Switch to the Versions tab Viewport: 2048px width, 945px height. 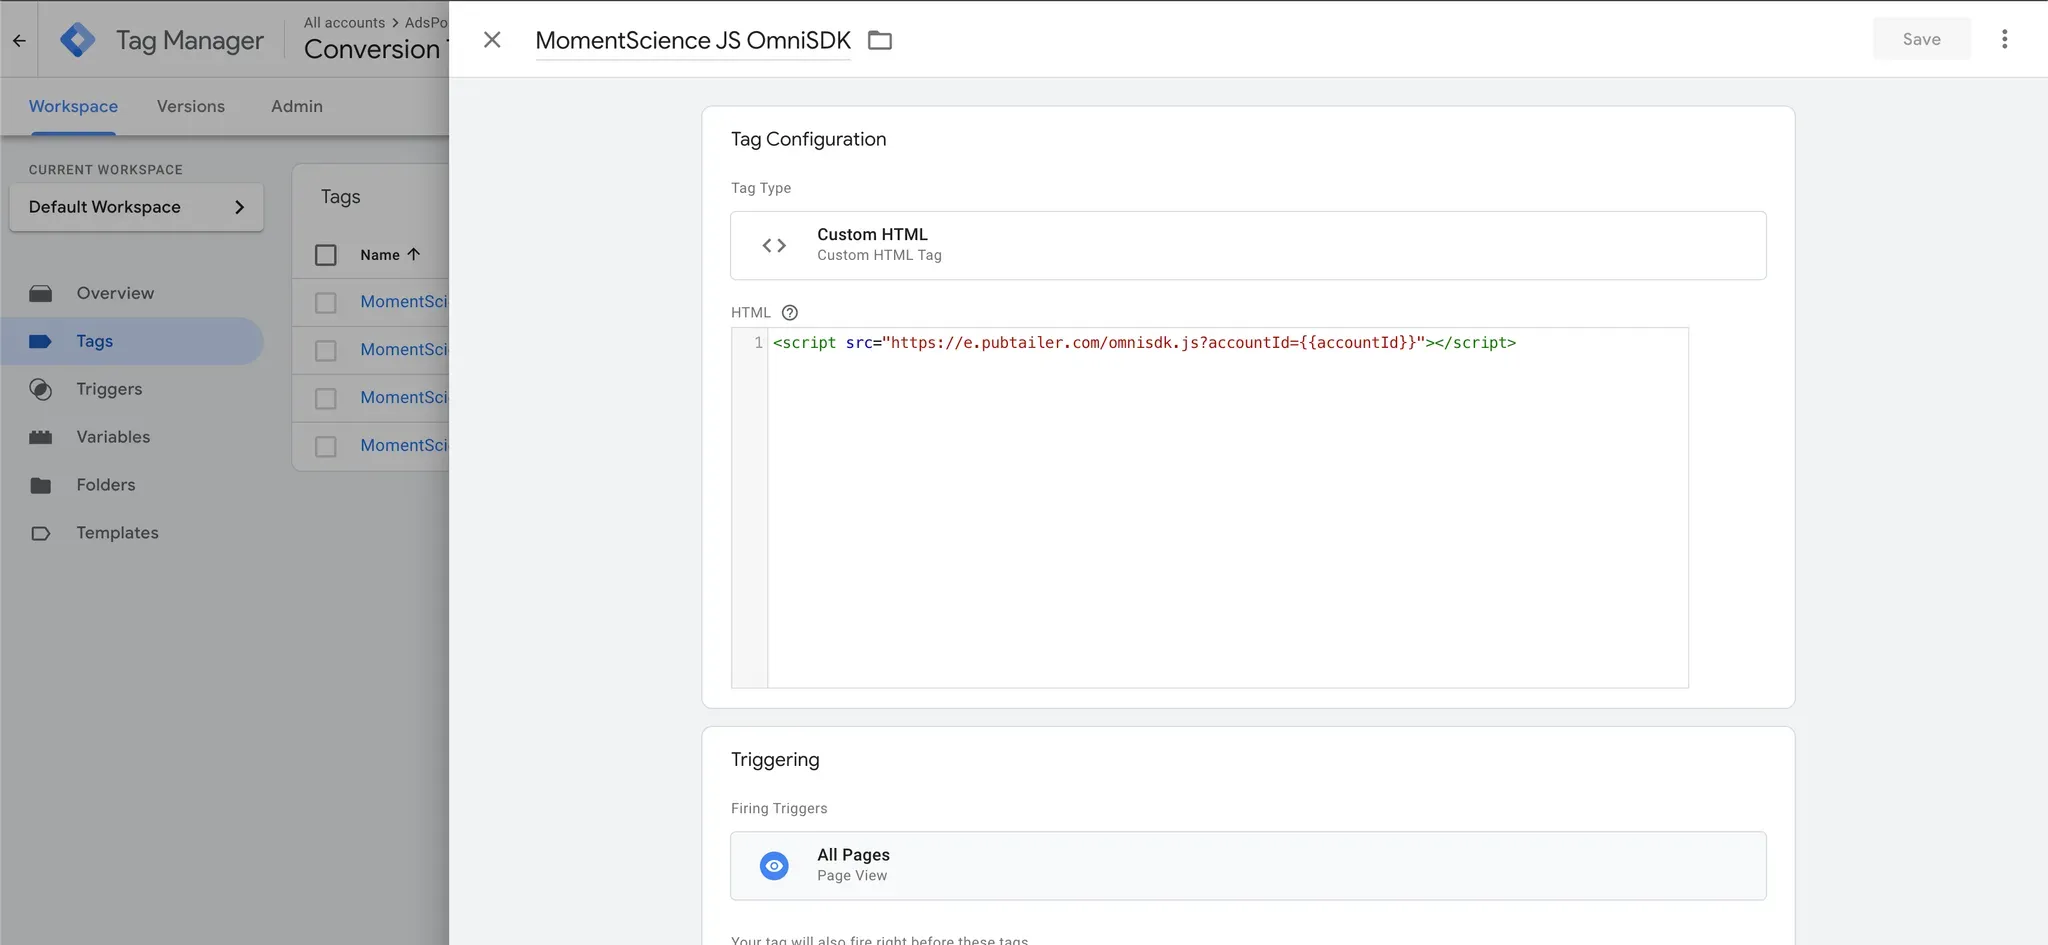point(191,106)
